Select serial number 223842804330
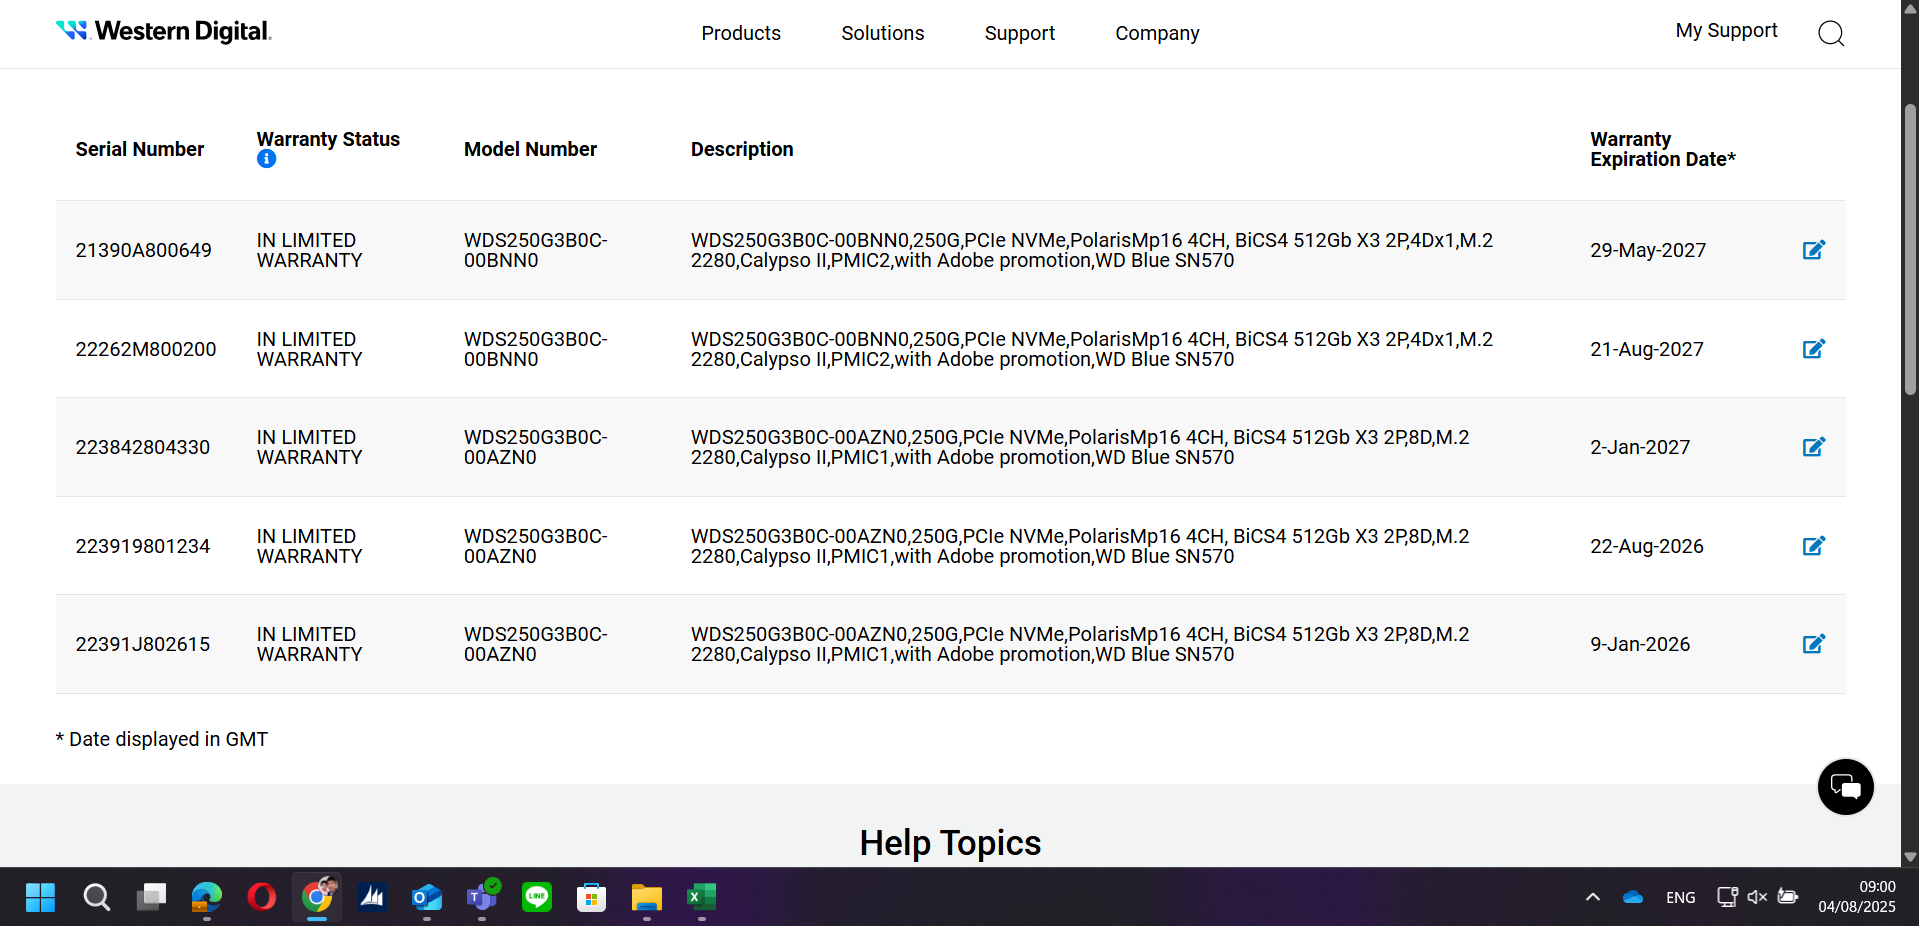1919x926 pixels. coord(143,447)
